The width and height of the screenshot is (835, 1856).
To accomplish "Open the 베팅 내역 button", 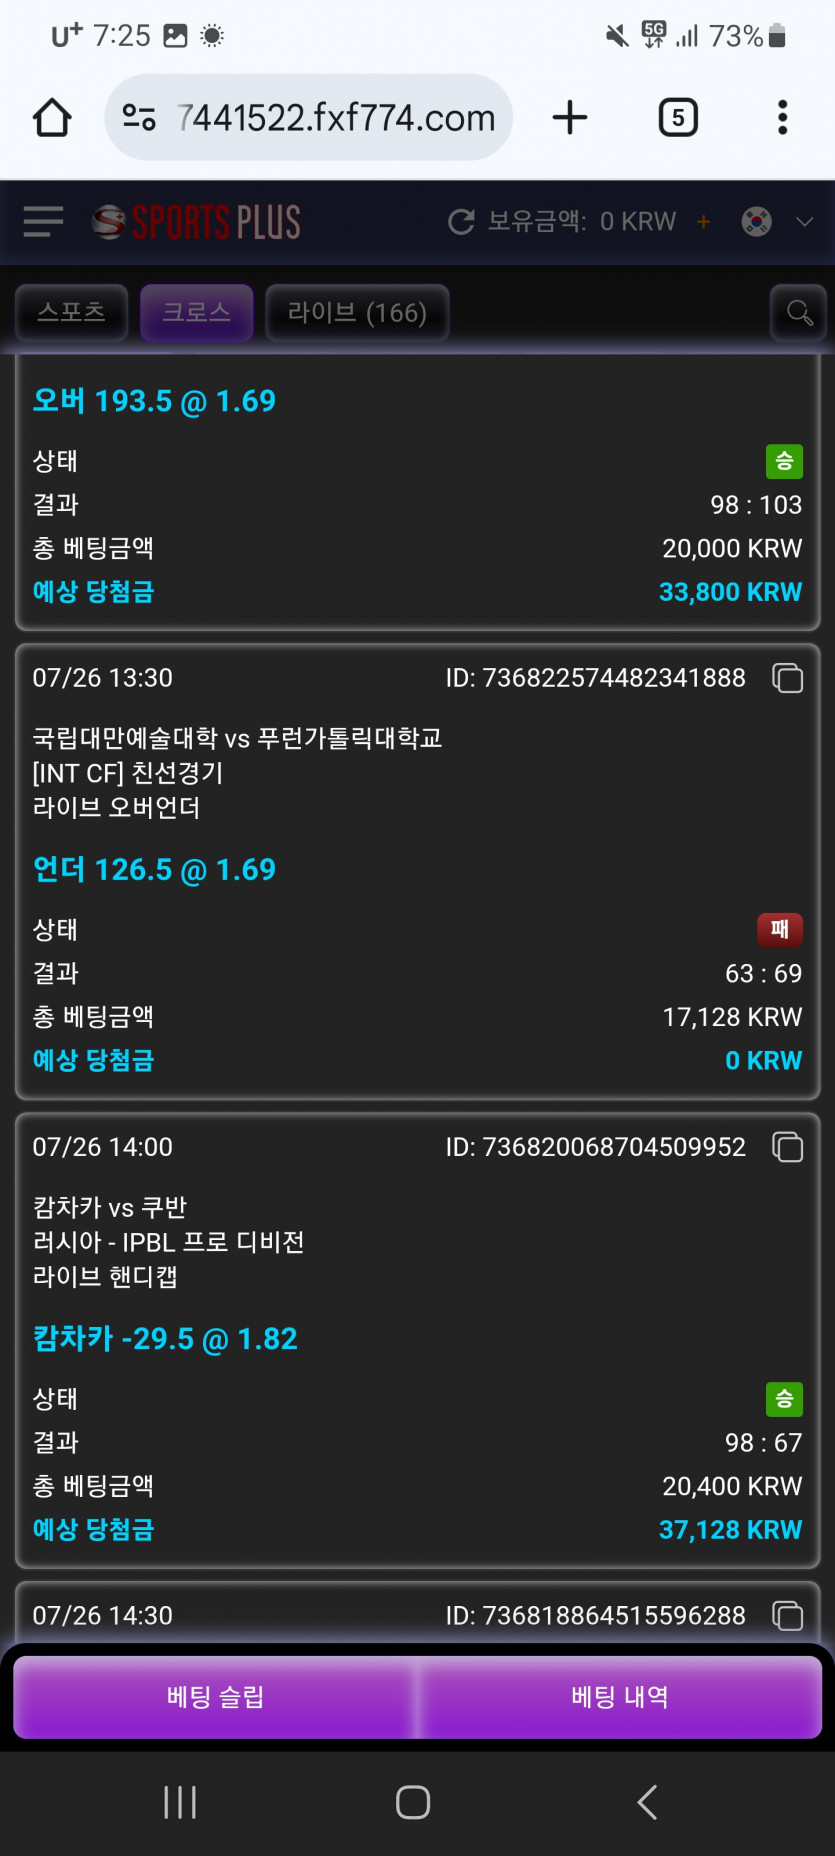I will 620,1697.
